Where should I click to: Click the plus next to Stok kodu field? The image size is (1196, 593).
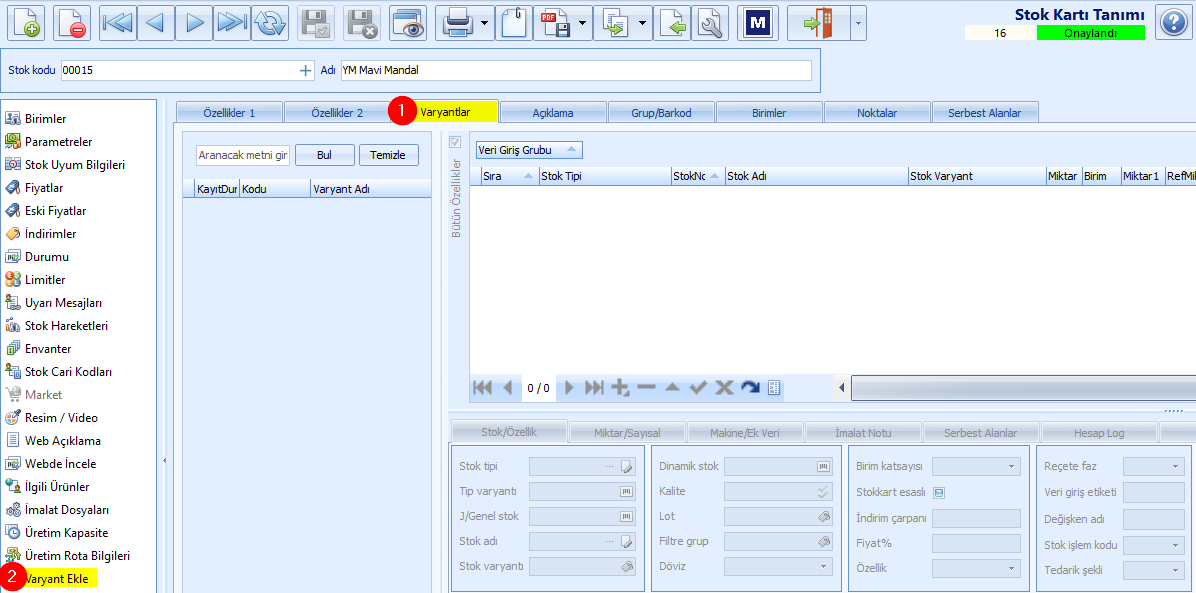[305, 70]
